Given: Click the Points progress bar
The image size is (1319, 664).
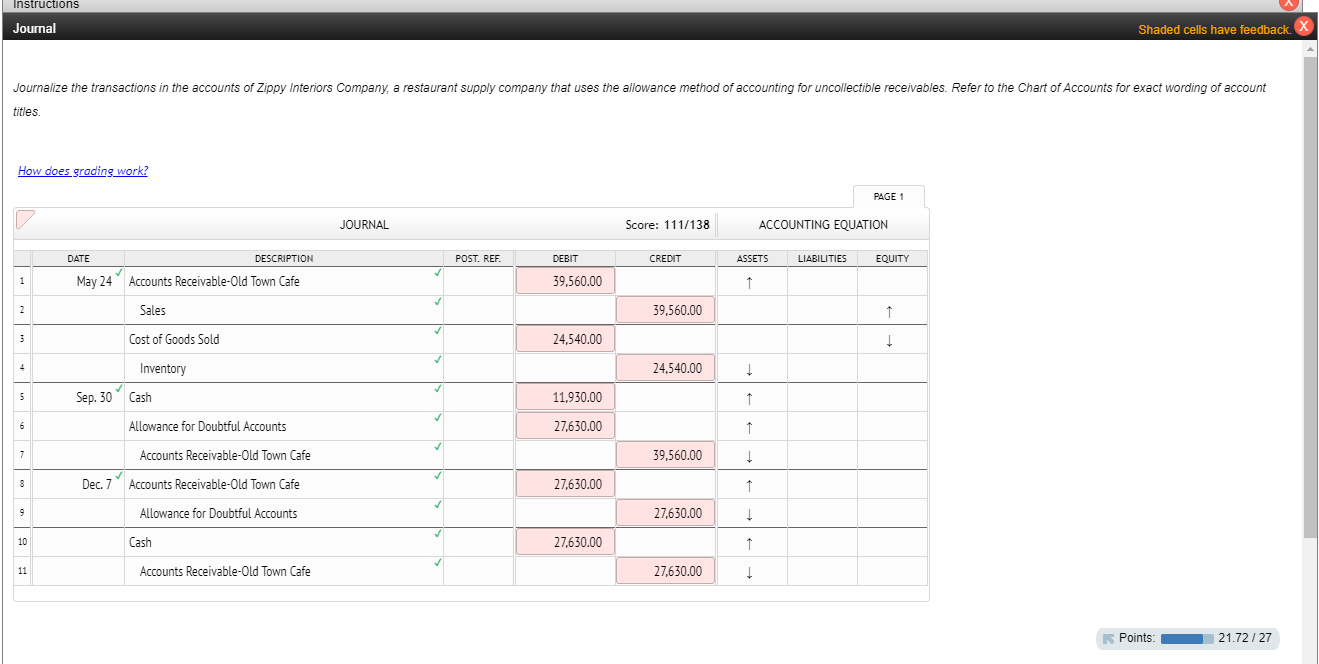Looking at the screenshot, I should (1186, 638).
